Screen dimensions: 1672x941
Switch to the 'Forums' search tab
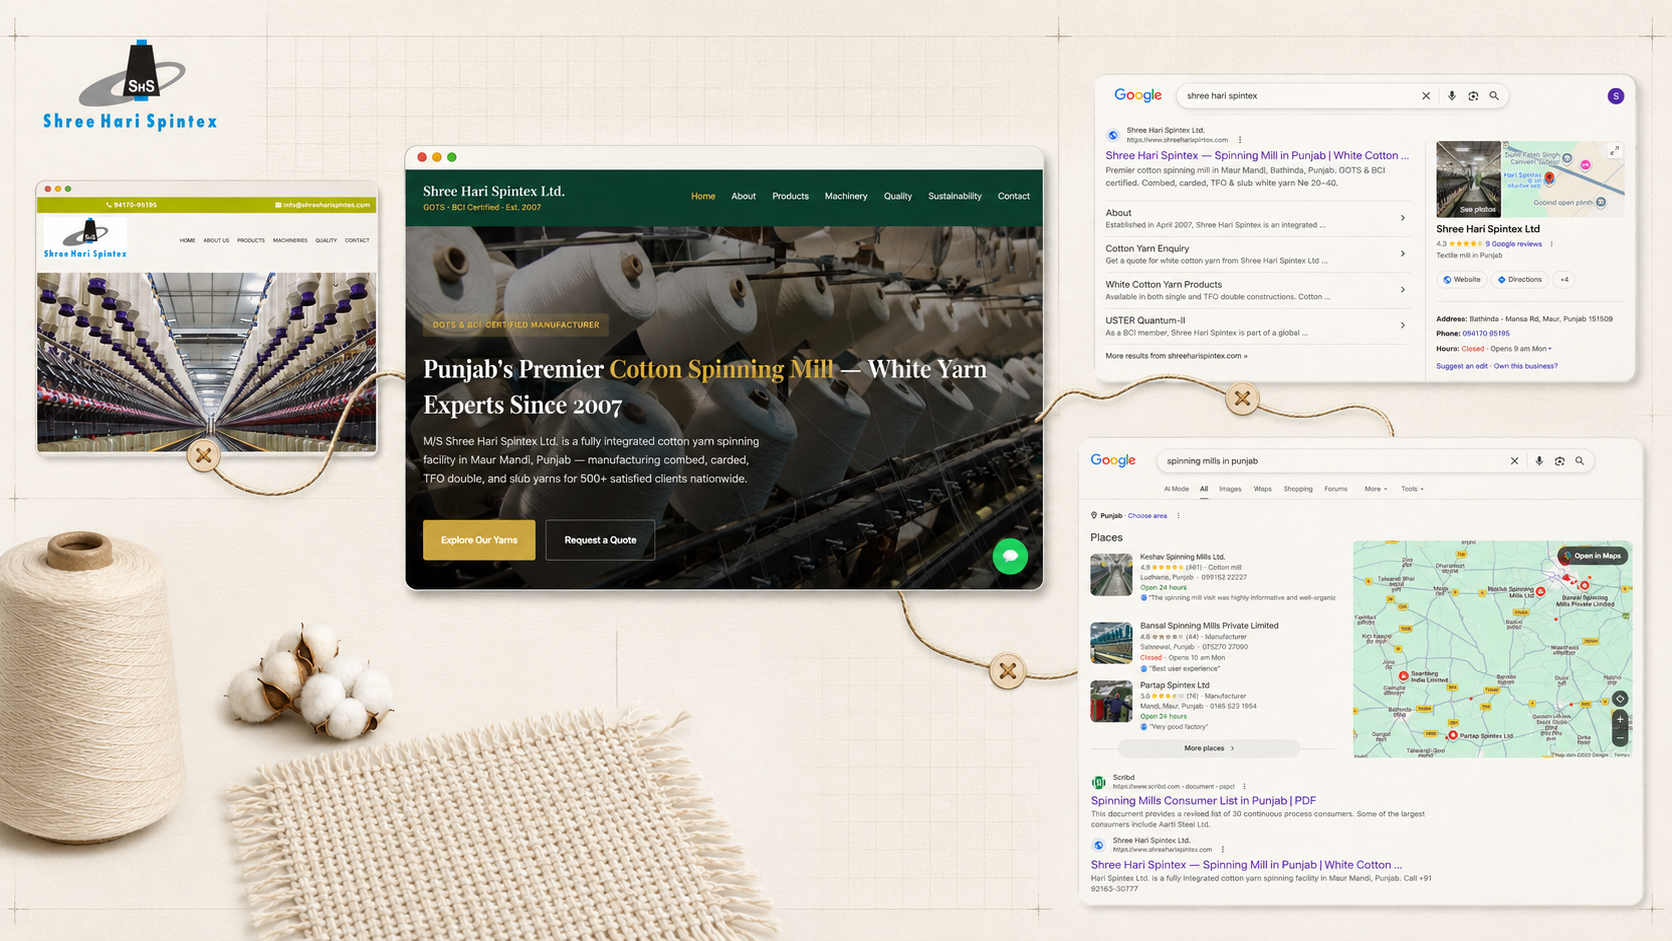tap(1336, 489)
